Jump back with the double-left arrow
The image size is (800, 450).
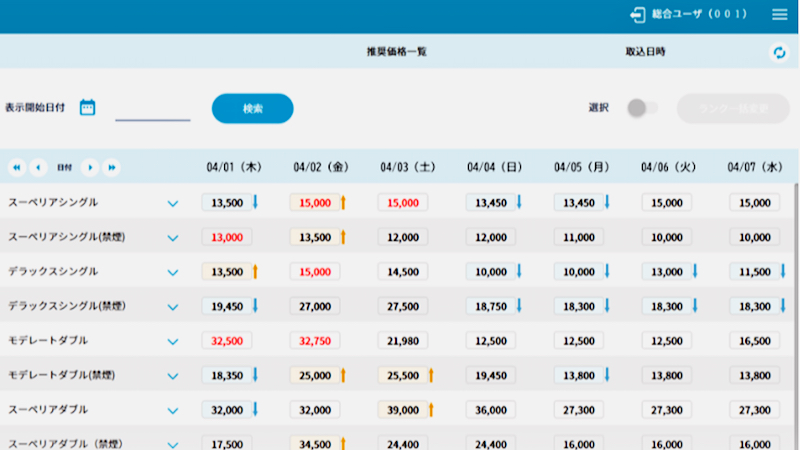(17, 167)
